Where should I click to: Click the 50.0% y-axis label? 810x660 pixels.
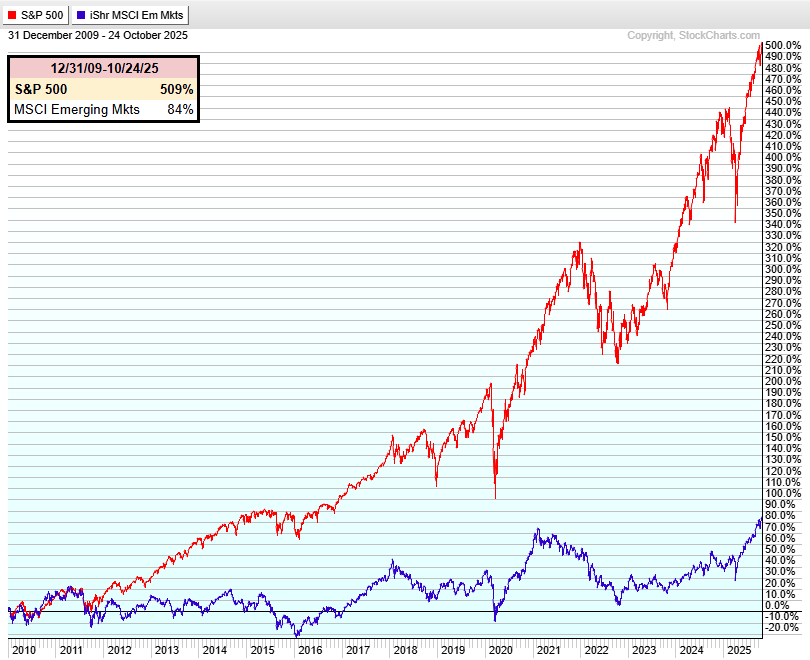pyautogui.click(x=780, y=549)
